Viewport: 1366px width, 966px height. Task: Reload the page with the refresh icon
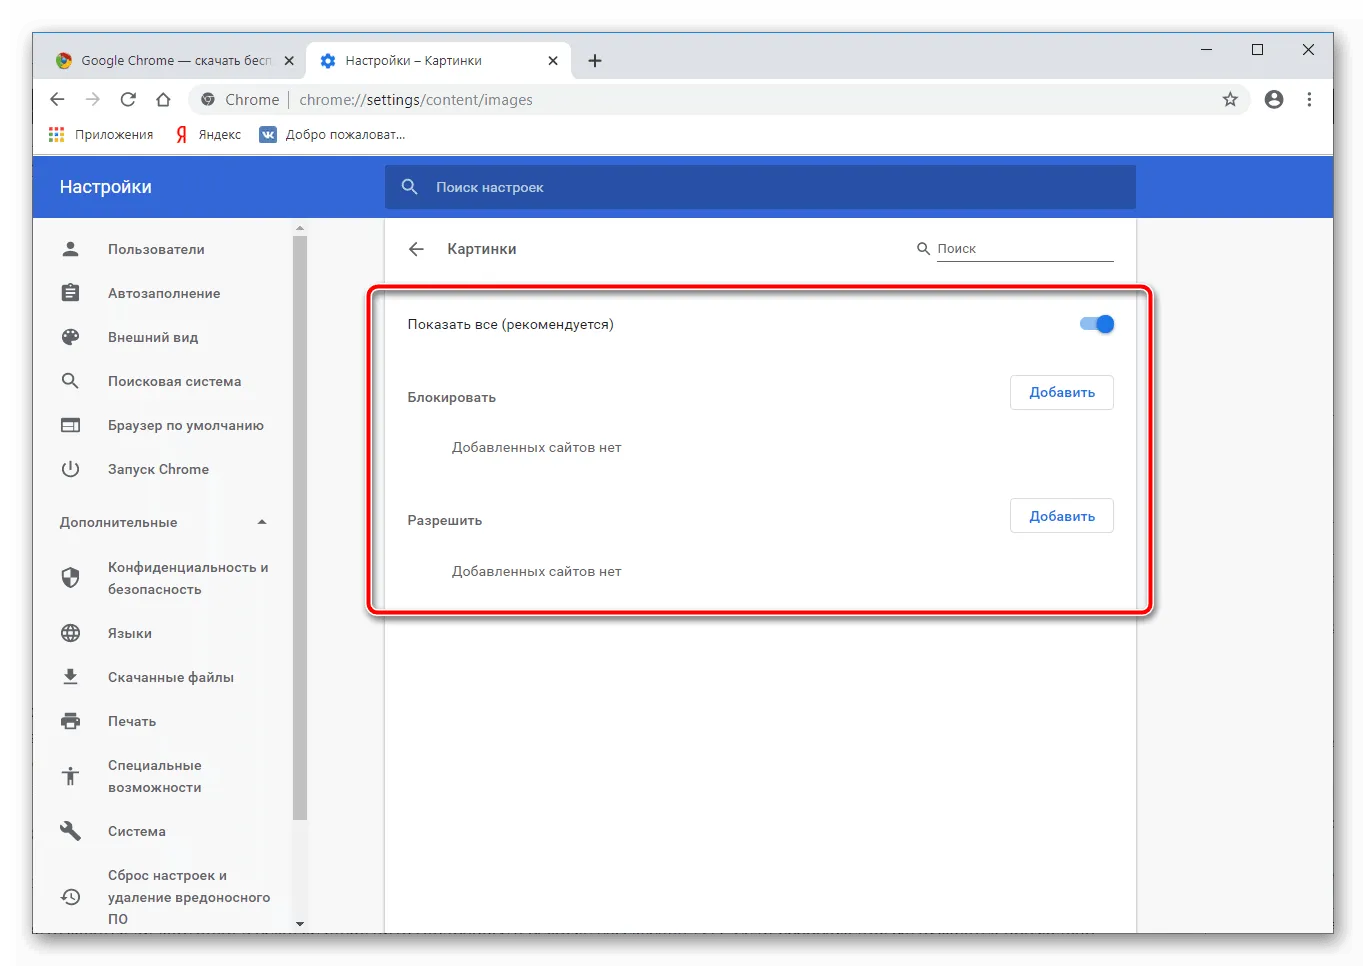point(128,99)
